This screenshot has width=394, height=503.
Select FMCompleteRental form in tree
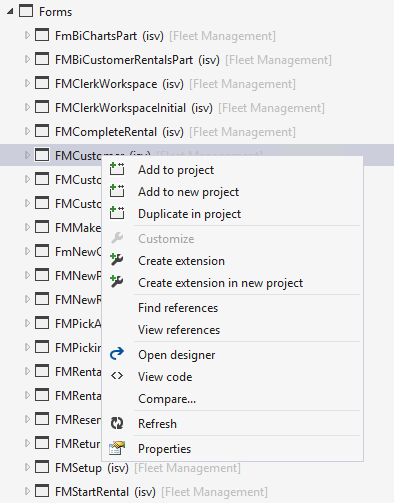[106, 132]
